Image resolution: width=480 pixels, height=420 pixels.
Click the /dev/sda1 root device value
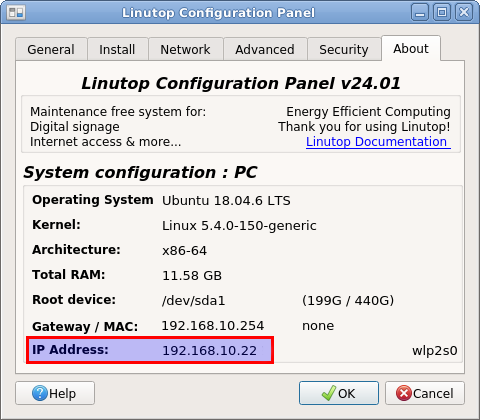click(x=194, y=301)
